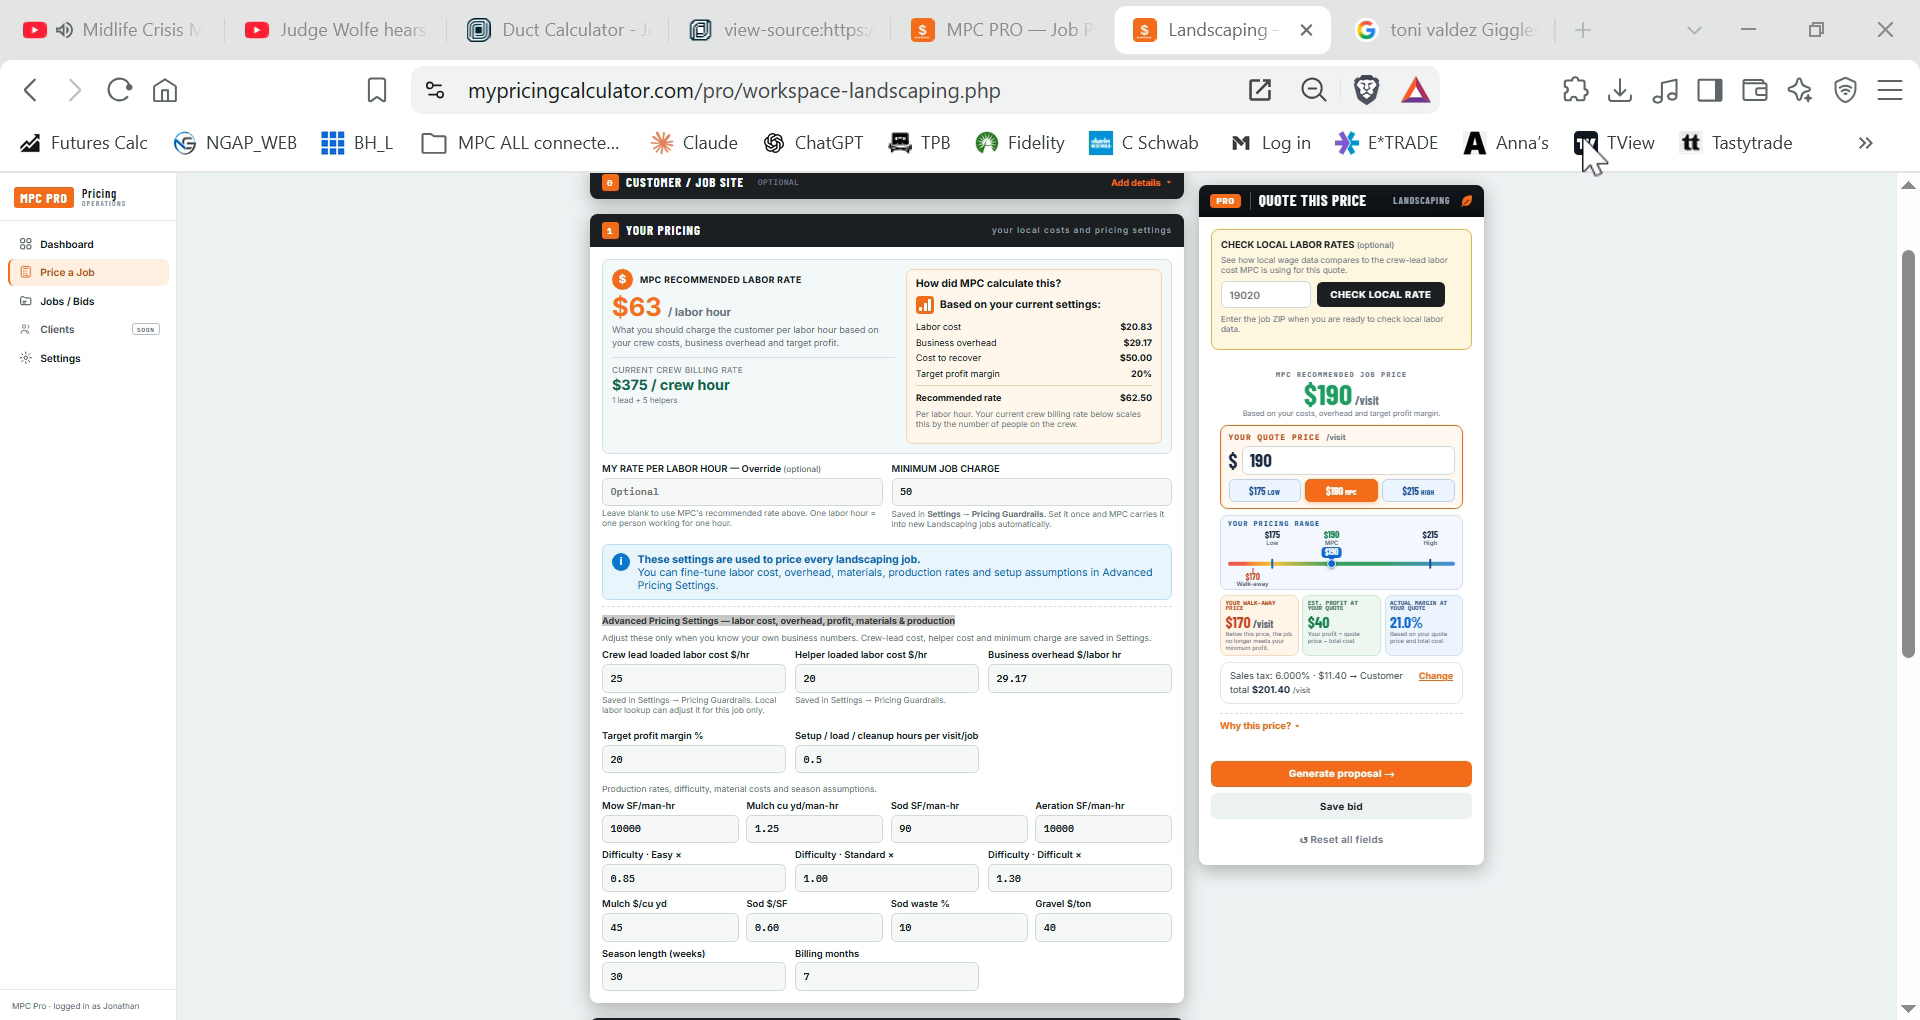Open the Dashboard sidebar item
This screenshot has width=1920, height=1020.
pos(88,244)
